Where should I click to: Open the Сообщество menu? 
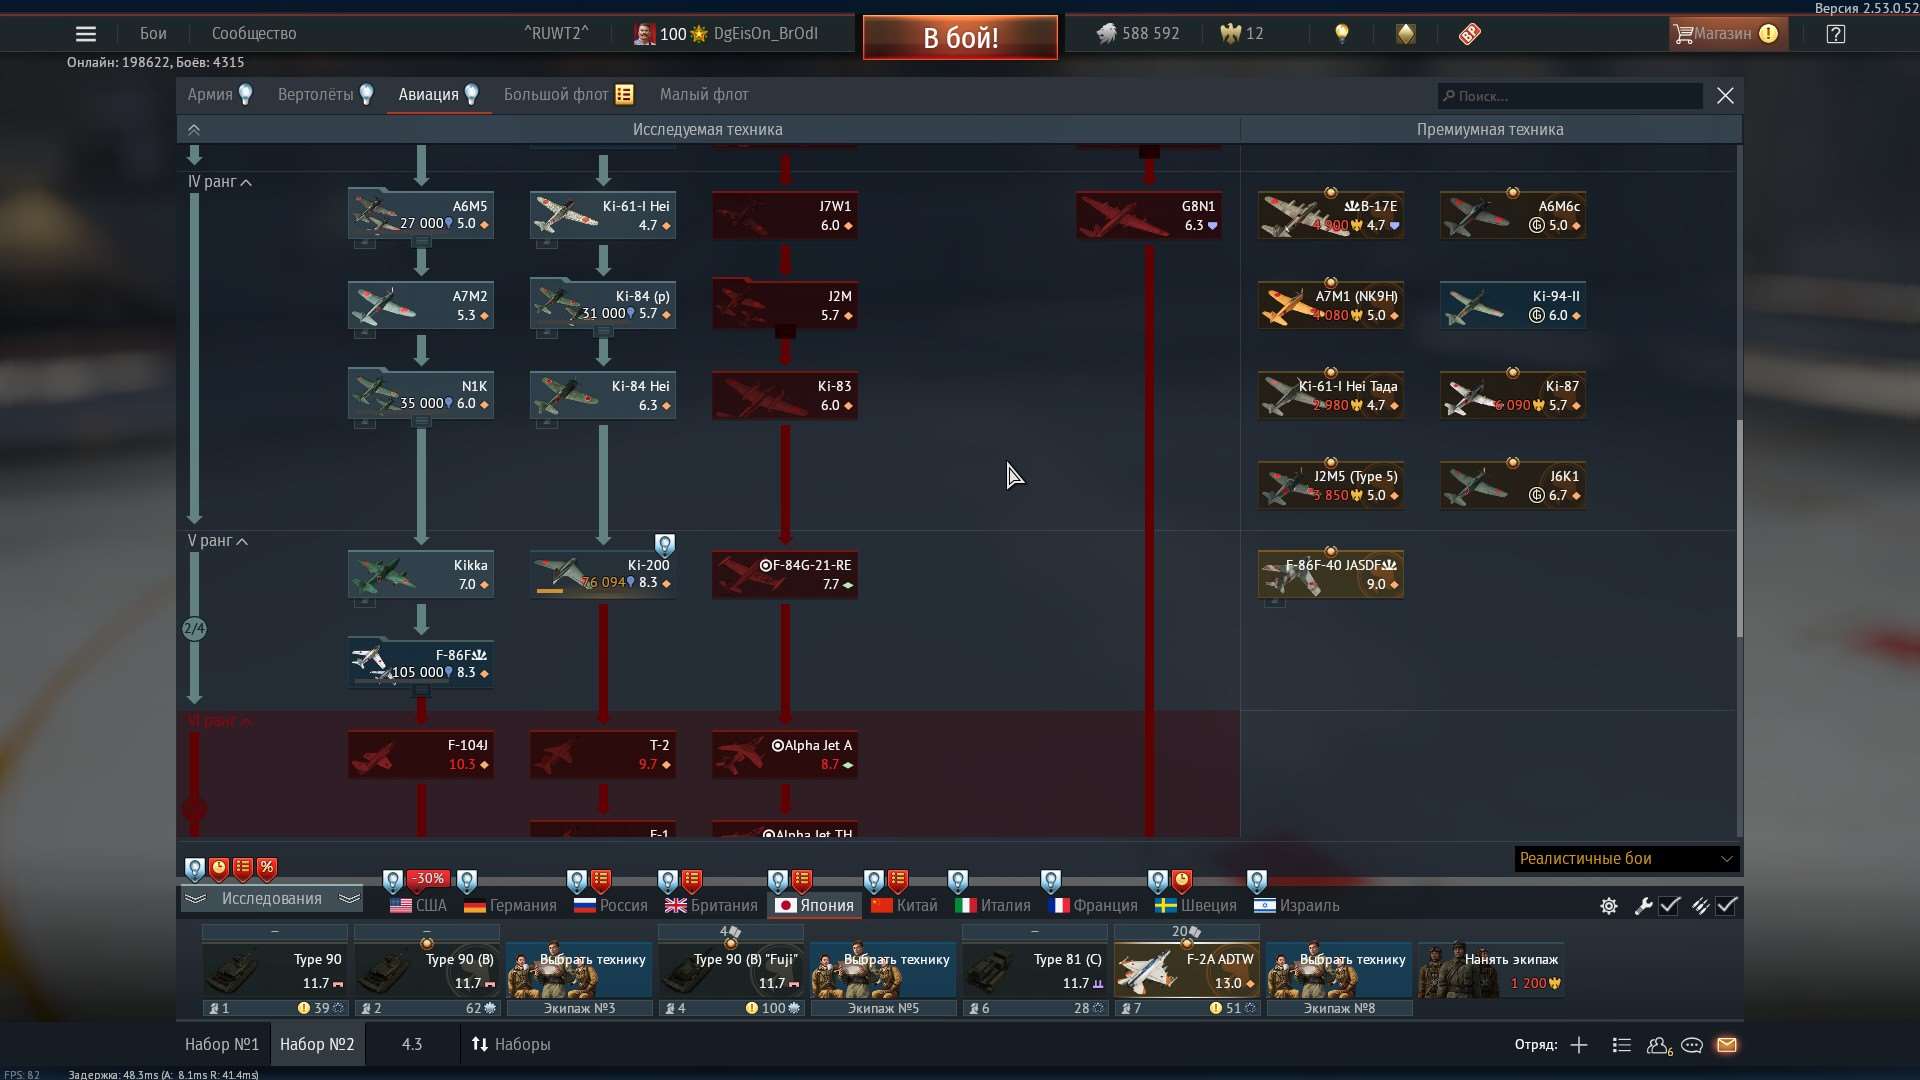pyautogui.click(x=253, y=33)
